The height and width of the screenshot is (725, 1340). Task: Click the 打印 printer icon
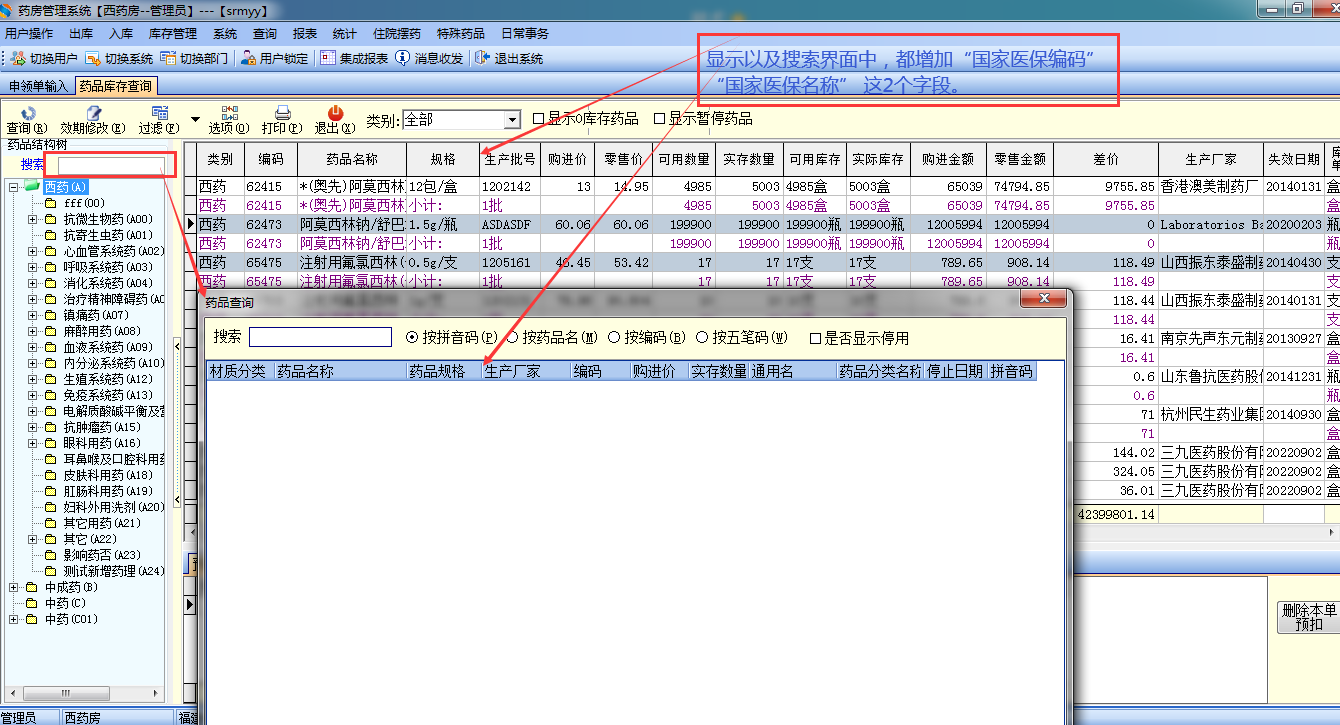(x=282, y=113)
